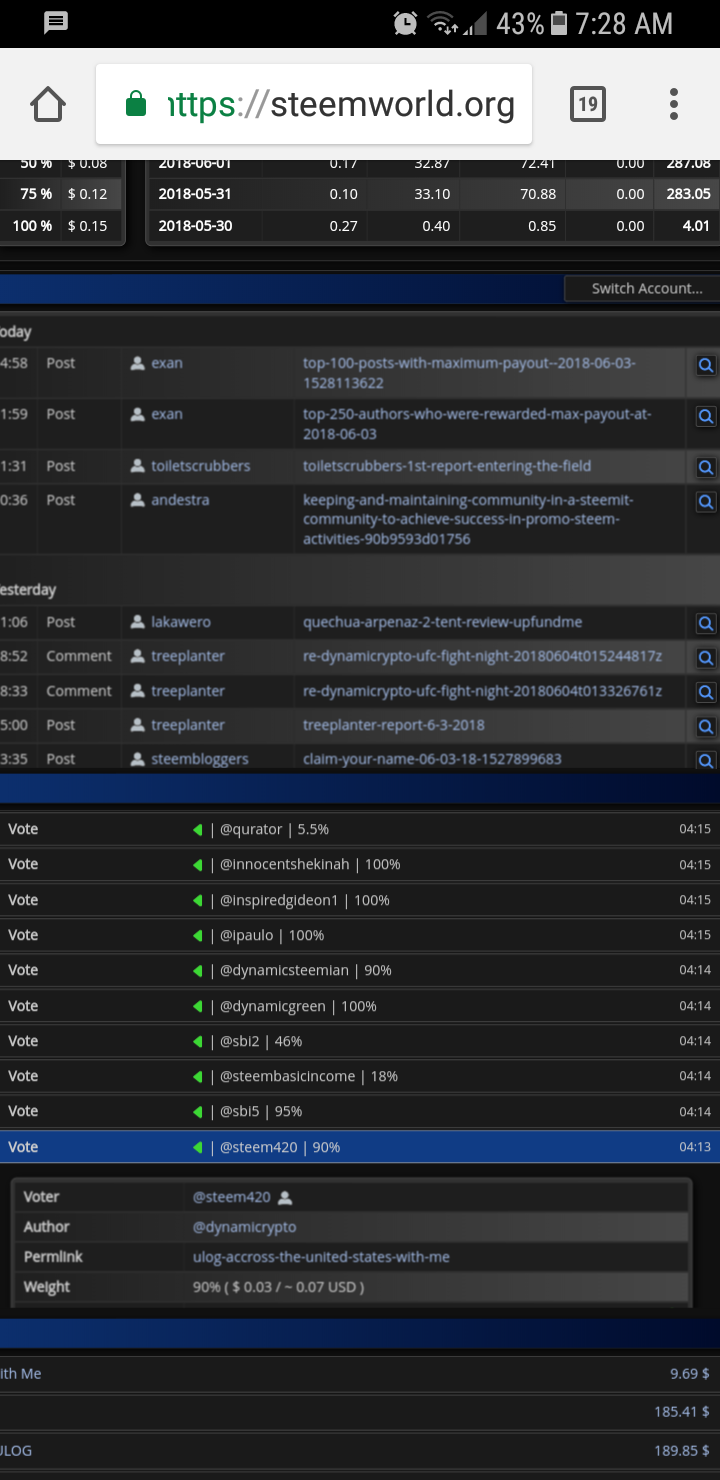The image size is (720, 1480).
Task: Open quechua-arpenaz-2-tent-review-upfundme link
Action: pyautogui.click(x=442, y=622)
